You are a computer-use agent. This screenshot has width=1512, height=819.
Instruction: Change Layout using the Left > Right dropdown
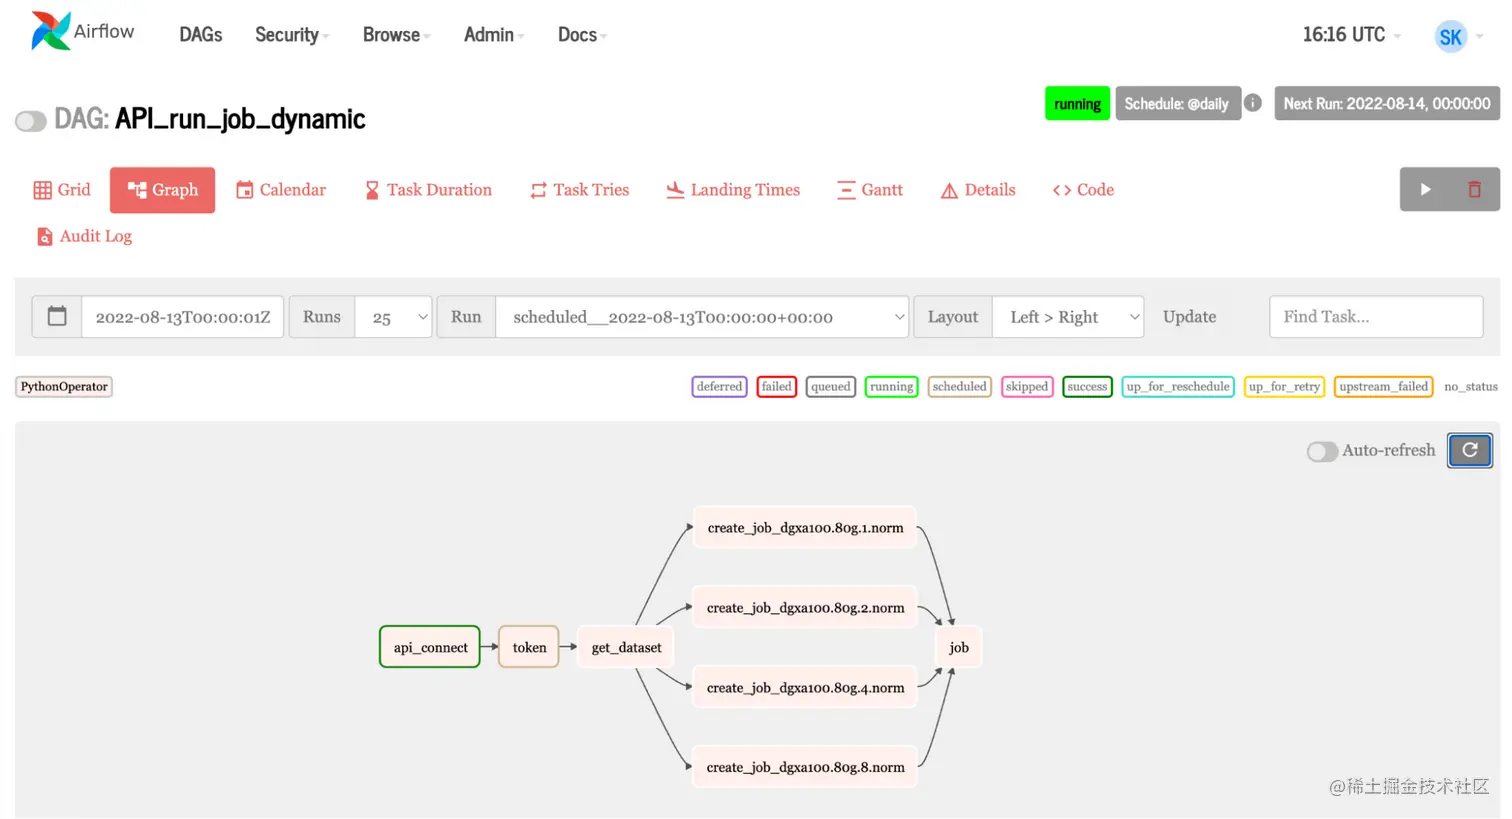point(1067,316)
